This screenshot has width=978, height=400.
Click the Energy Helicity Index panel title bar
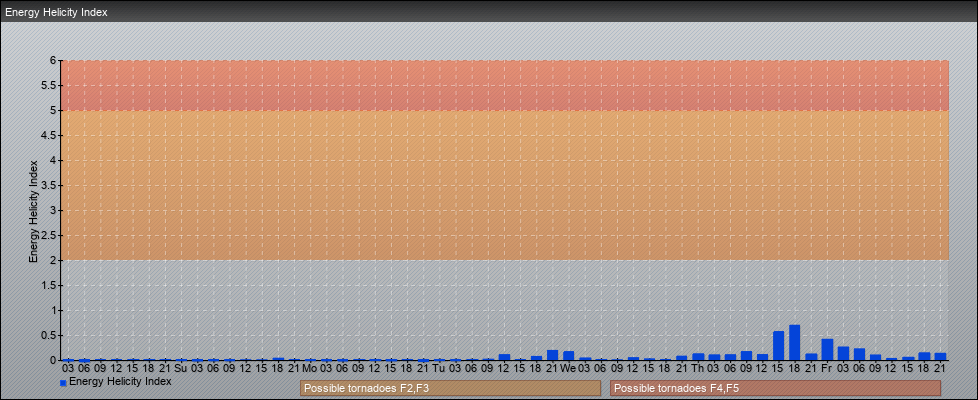[x=489, y=12]
